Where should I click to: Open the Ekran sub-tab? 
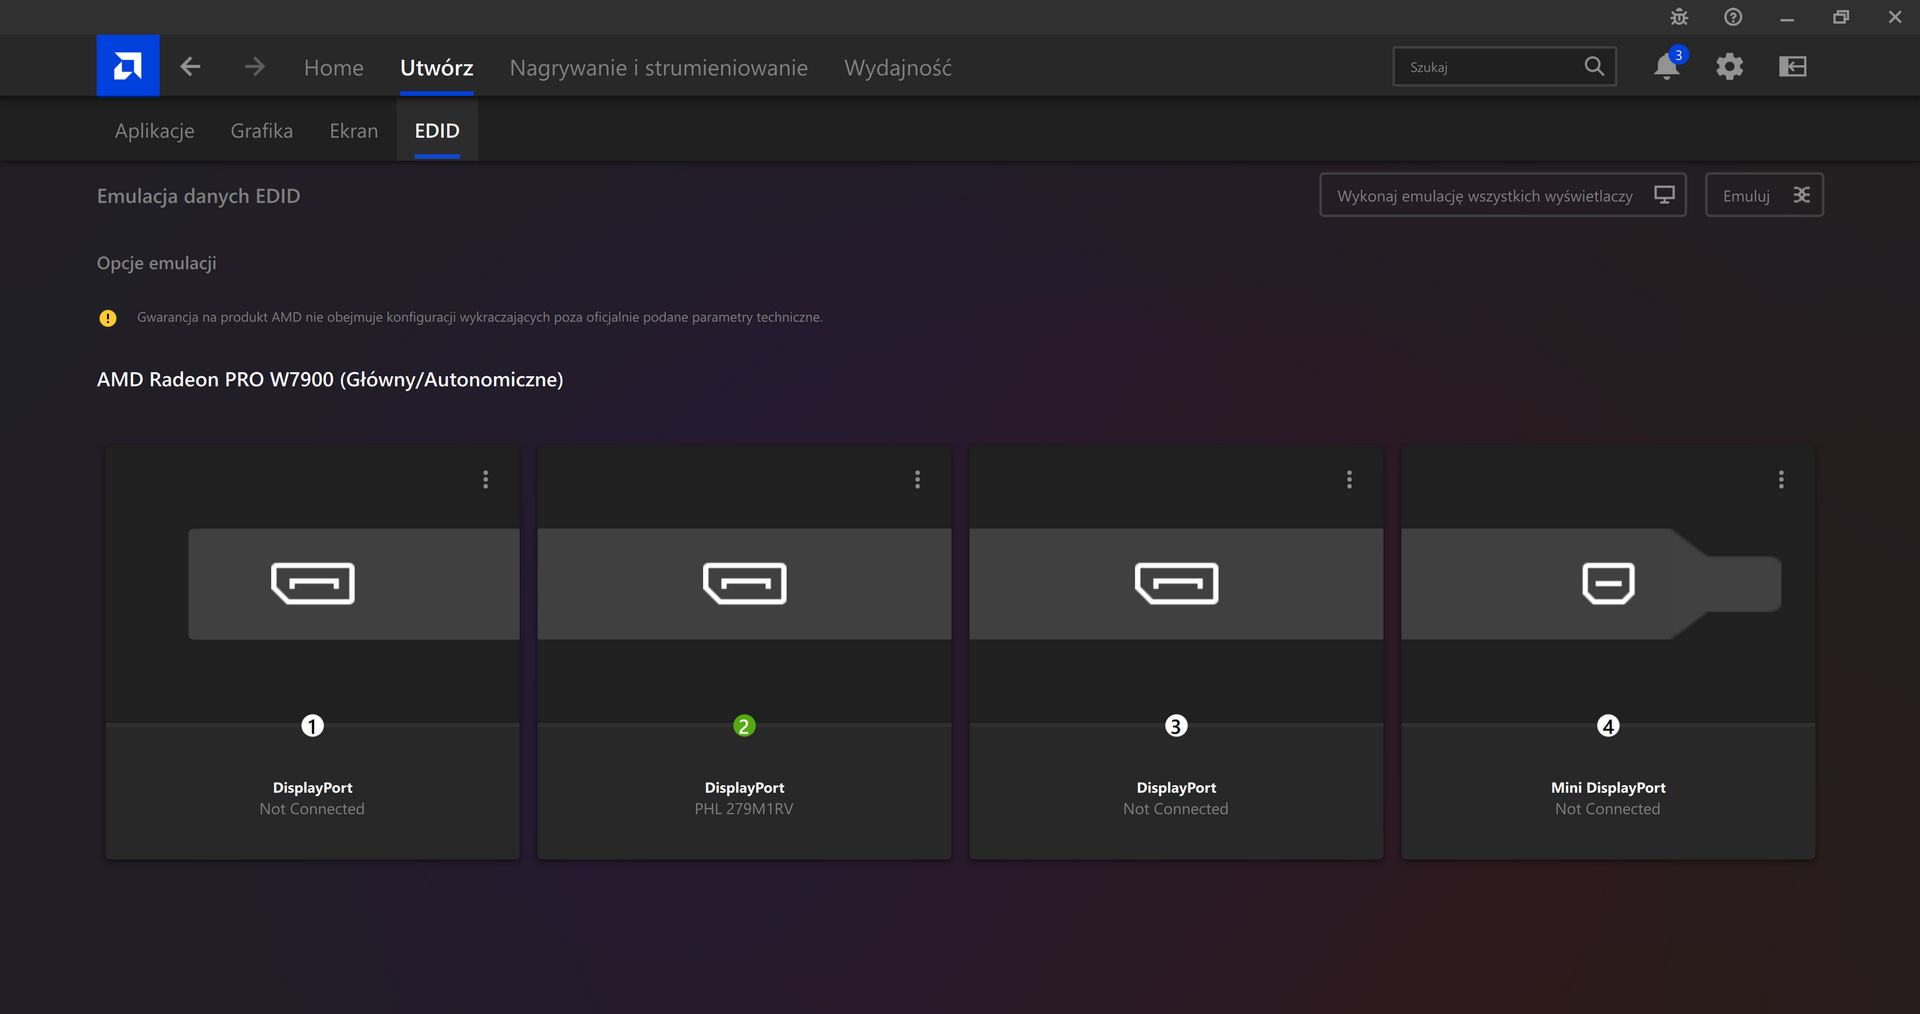point(354,131)
